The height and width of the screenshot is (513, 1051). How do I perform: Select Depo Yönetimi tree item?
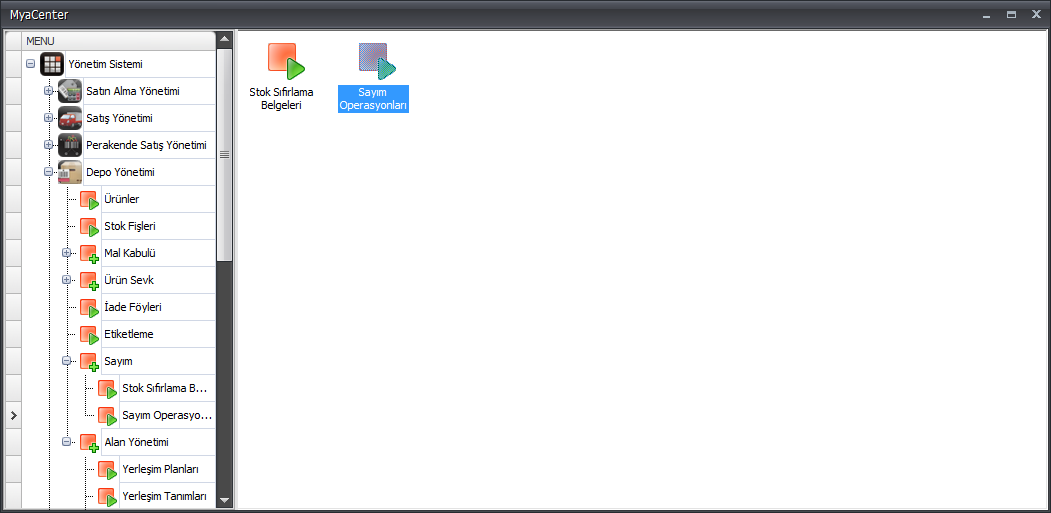pyautogui.click(x=121, y=172)
